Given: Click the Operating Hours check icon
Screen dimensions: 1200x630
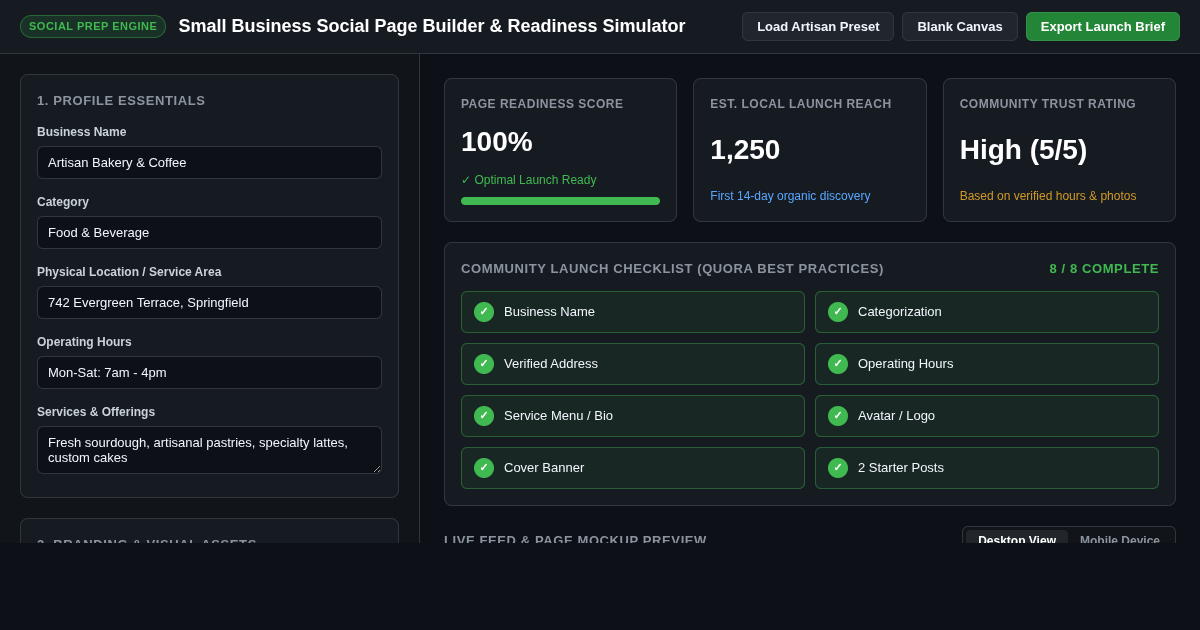Looking at the screenshot, I should [838, 364].
